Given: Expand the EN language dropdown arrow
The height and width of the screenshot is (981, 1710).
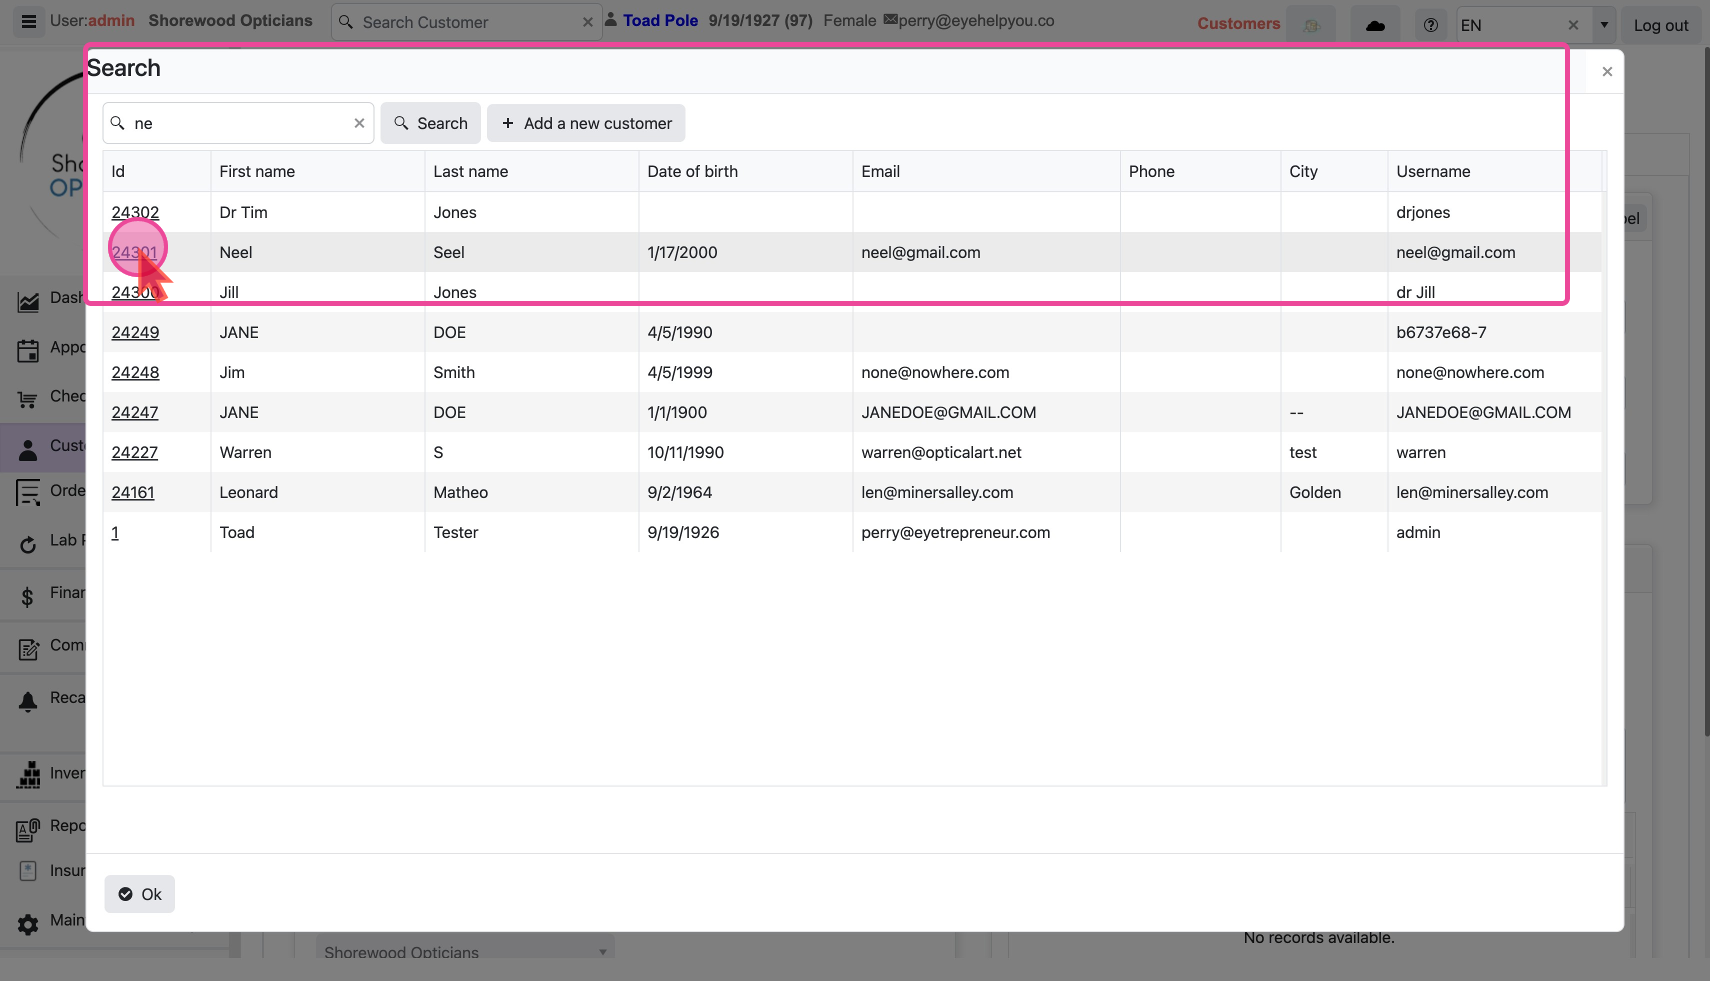Looking at the screenshot, I should [x=1604, y=25].
